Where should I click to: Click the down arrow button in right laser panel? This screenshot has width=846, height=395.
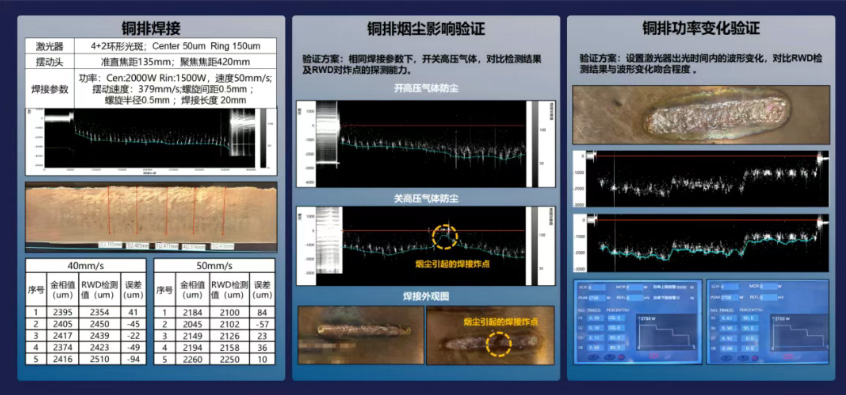743,358
